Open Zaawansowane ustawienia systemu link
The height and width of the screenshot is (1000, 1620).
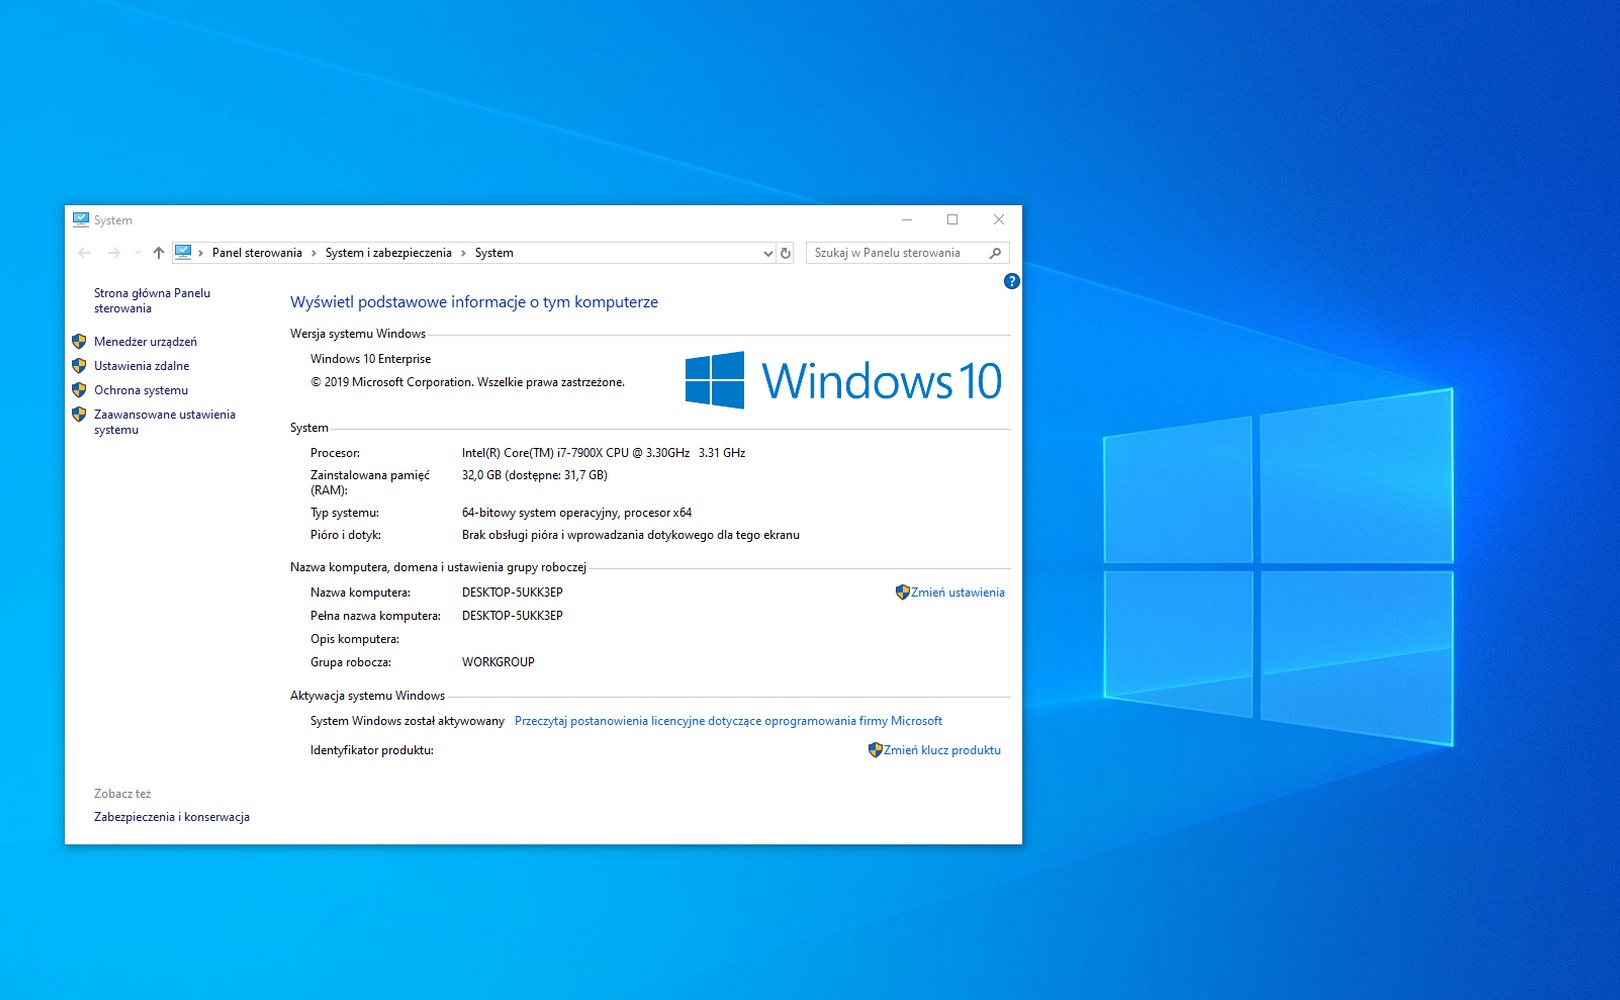[165, 422]
